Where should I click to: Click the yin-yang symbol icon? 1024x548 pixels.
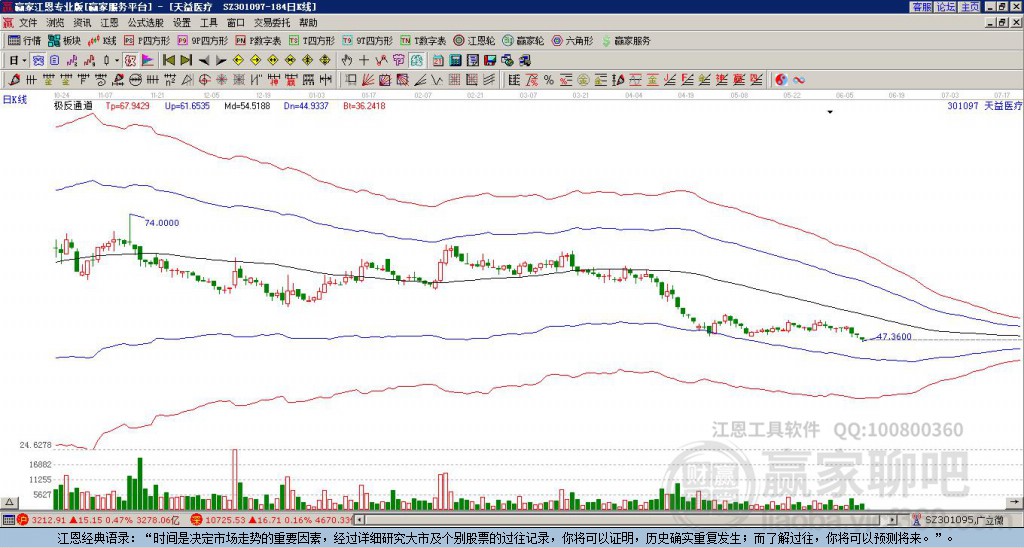[x=781, y=80]
